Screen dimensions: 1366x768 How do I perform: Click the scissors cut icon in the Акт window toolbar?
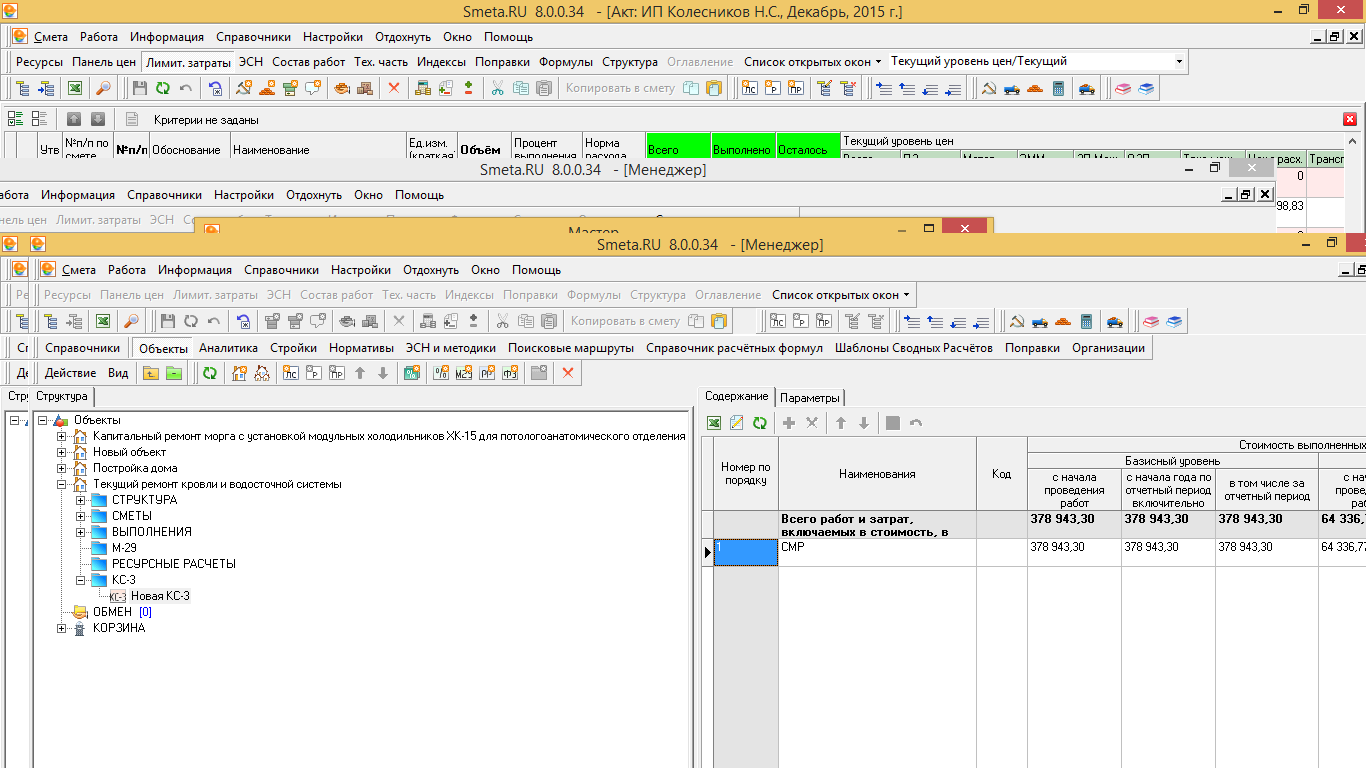coord(497,88)
